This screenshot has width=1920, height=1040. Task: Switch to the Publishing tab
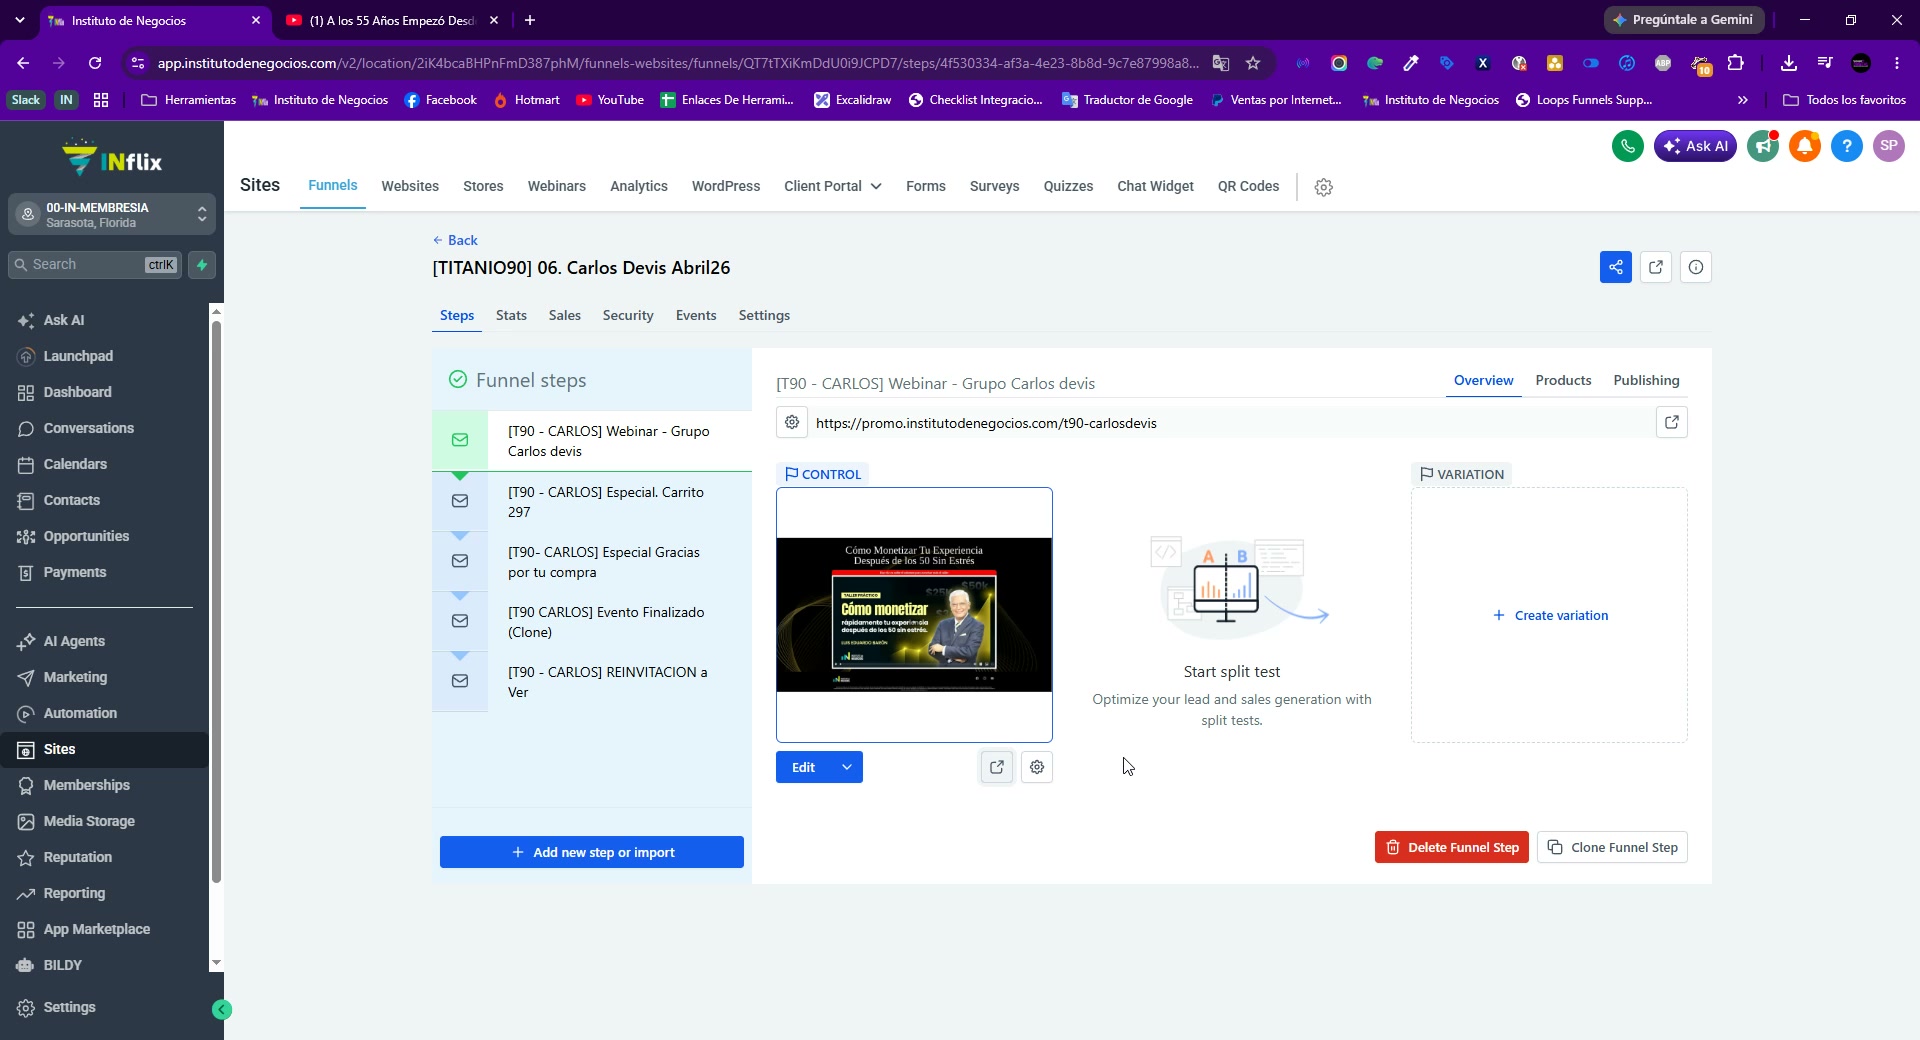coord(1646,380)
